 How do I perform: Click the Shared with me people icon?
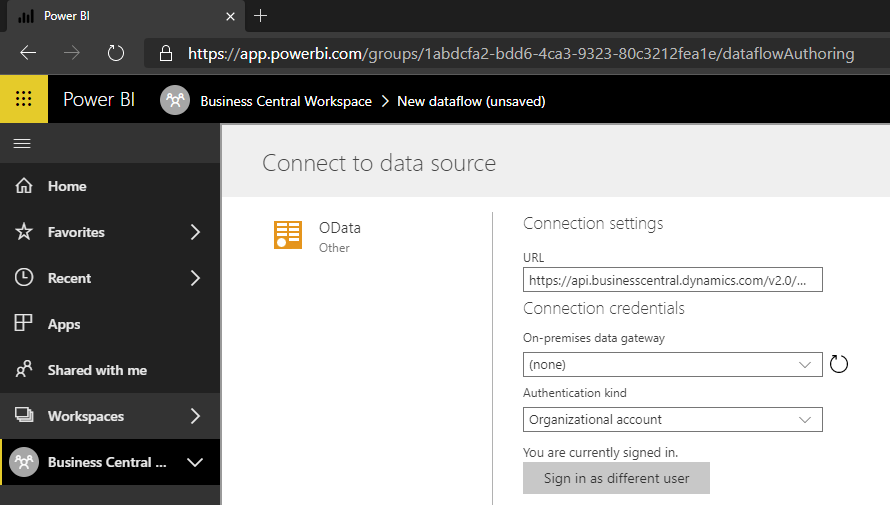click(24, 369)
